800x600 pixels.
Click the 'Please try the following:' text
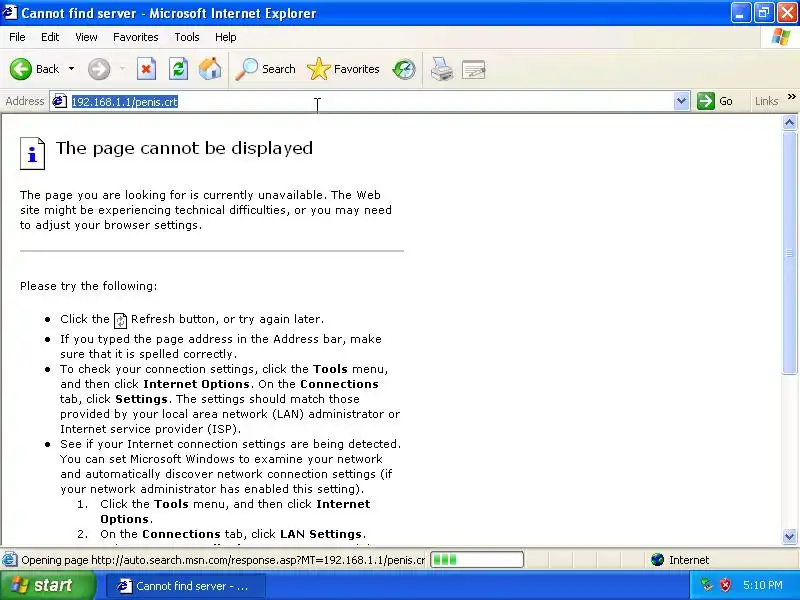[x=88, y=286]
